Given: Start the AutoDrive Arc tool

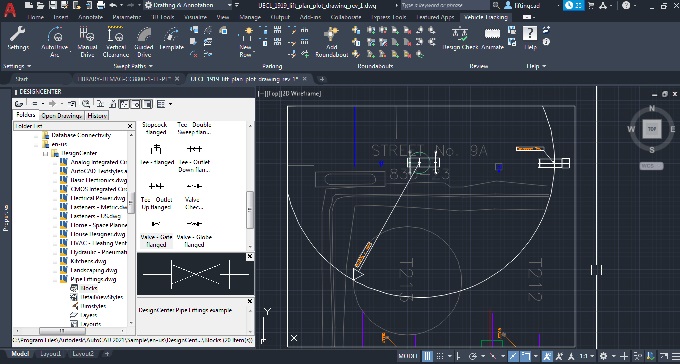Looking at the screenshot, I should 55,41.
